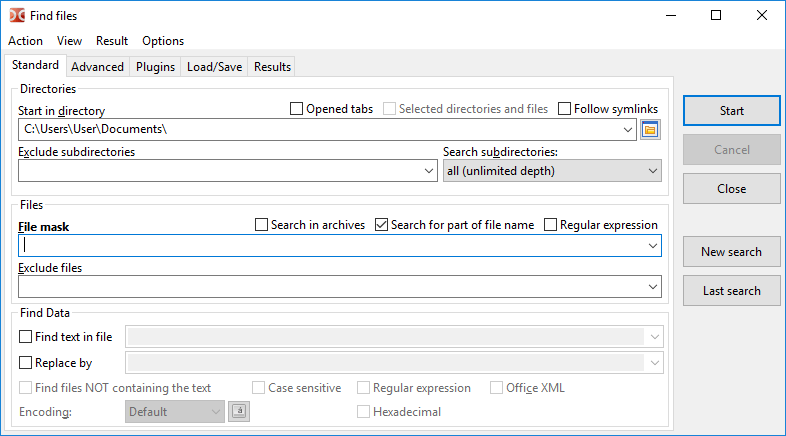Enable the Opened tabs checkbox
This screenshot has width=786, height=436.
[297, 109]
